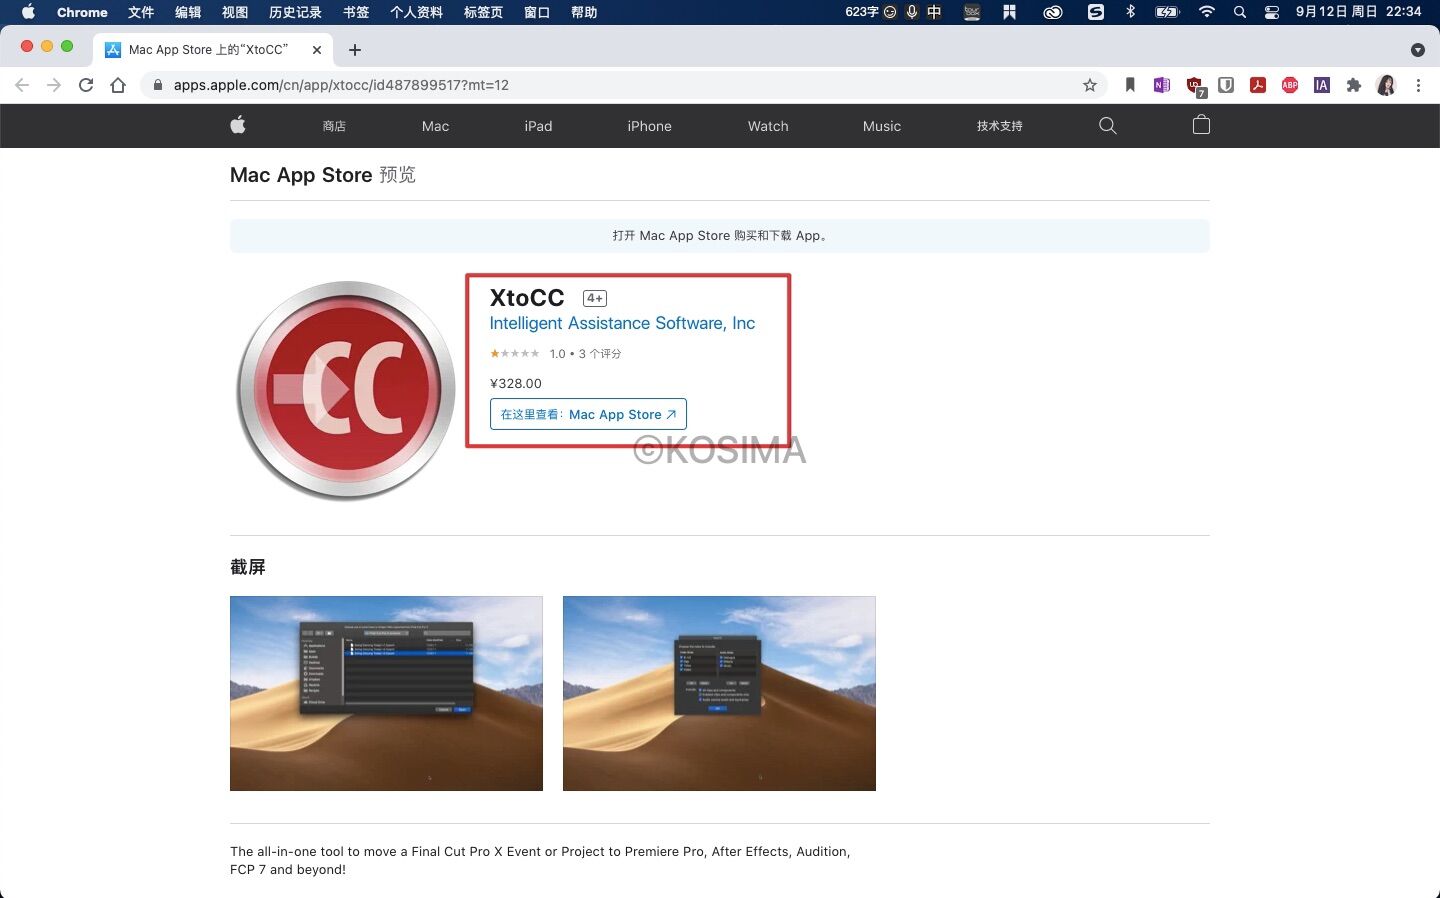Click the site lock icon in address bar
This screenshot has height=898, width=1440.
coord(157,85)
